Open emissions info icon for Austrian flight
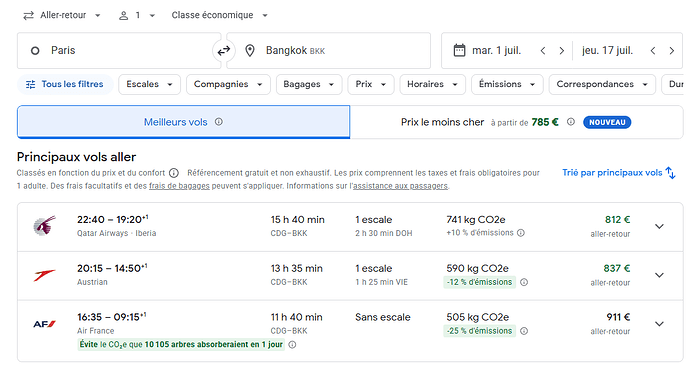The image size is (690, 368). point(524,282)
